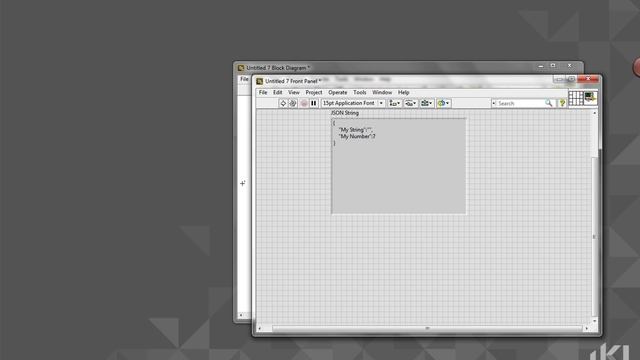Click the "My Number" line of text
The height and width of the screenshot is (360, 640).
click(x=357, y=137)
